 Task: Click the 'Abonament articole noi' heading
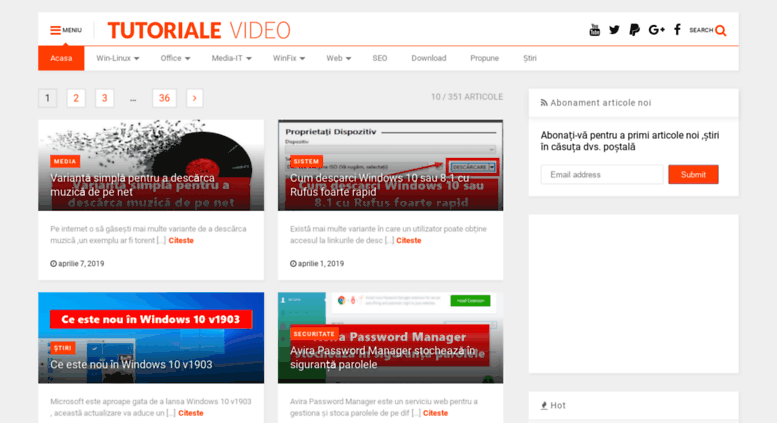click(601, 103)
